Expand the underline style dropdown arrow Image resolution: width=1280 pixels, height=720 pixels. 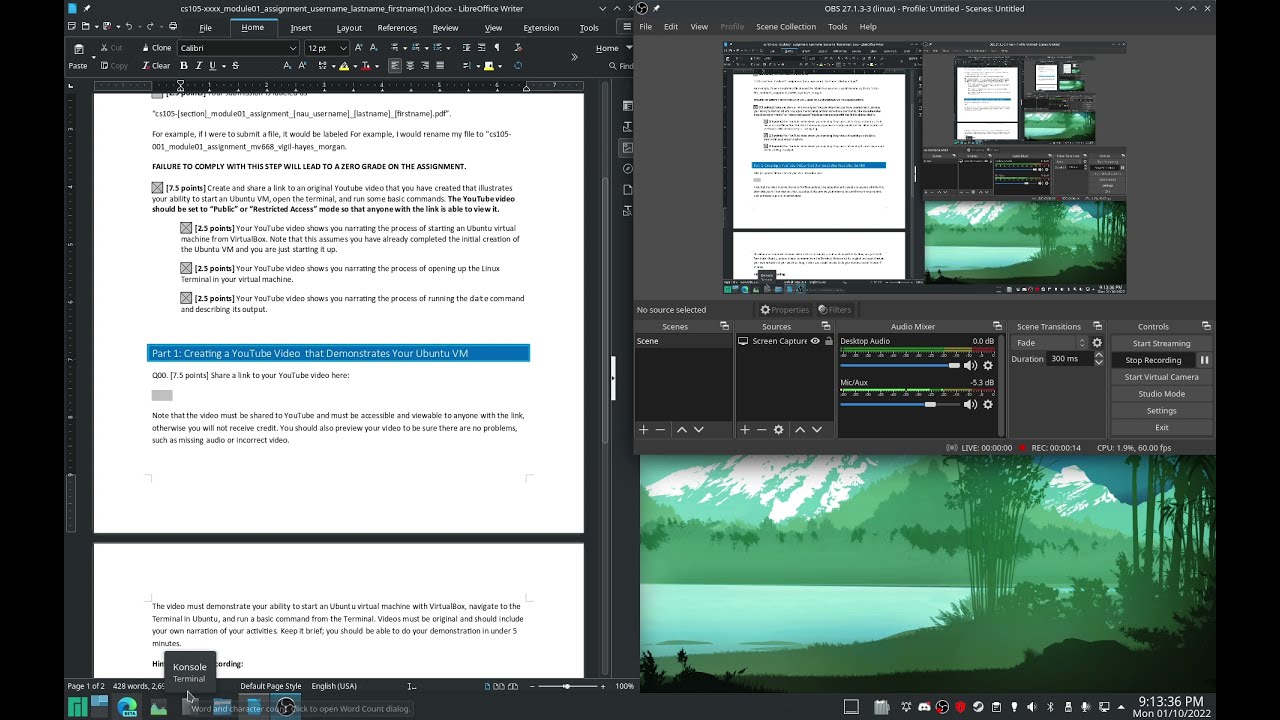click(x=223, y=66)
